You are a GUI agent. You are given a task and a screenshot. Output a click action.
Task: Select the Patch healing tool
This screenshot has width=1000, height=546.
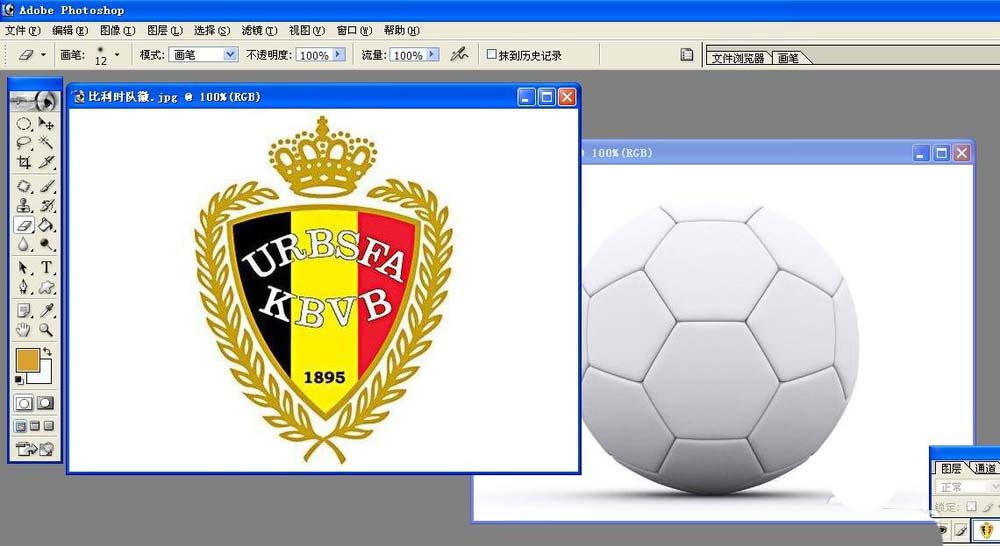24,186
